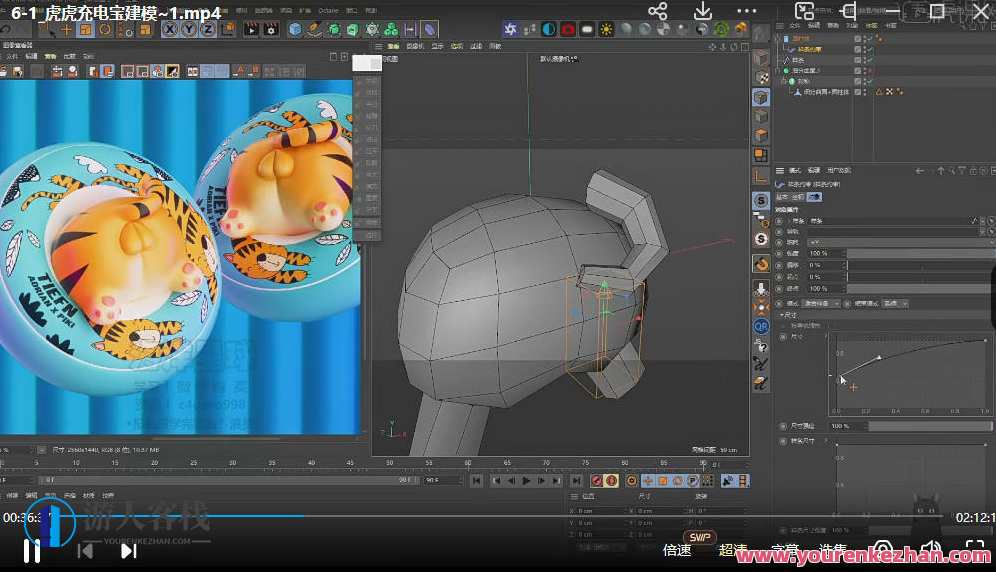This screenshot has height=572, width=996.
Task: Click the axis L-shaped mode icon in side palette
Action: (761, 175)
